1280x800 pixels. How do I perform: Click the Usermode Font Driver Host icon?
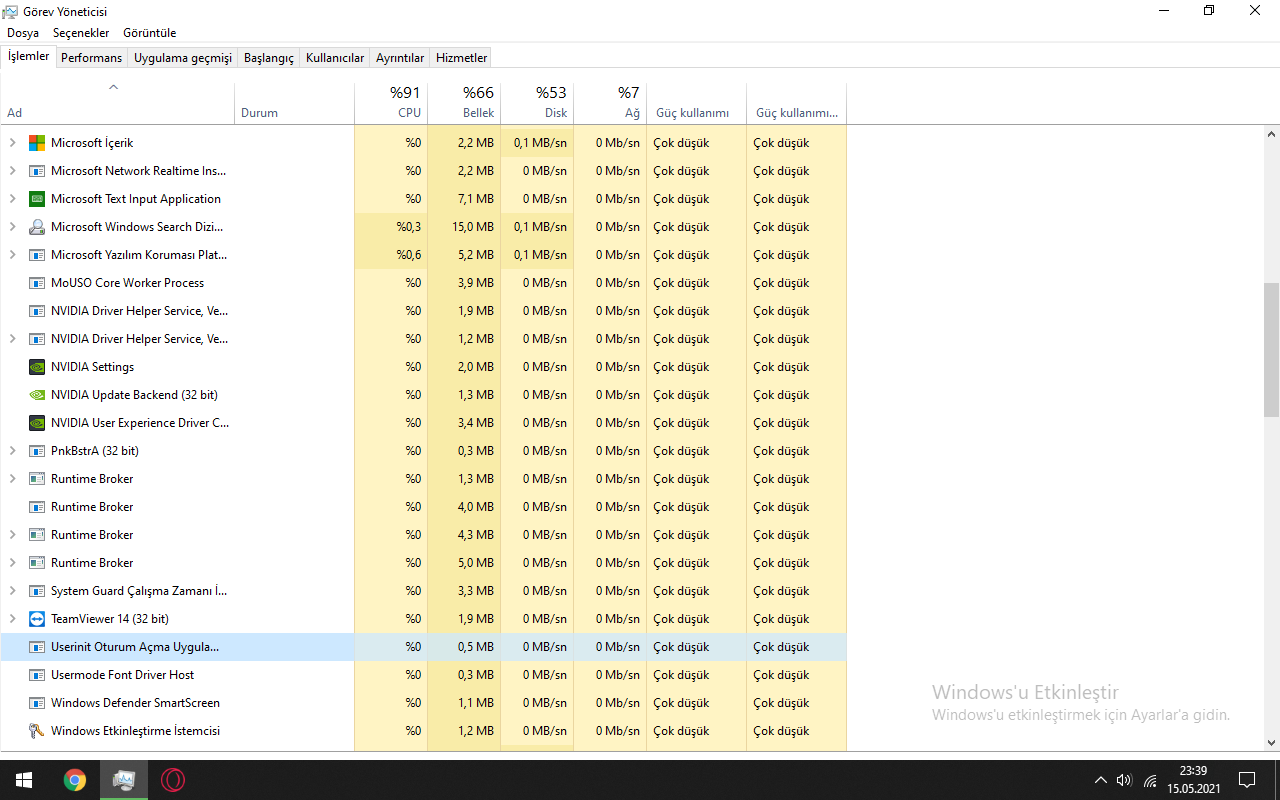37,675
